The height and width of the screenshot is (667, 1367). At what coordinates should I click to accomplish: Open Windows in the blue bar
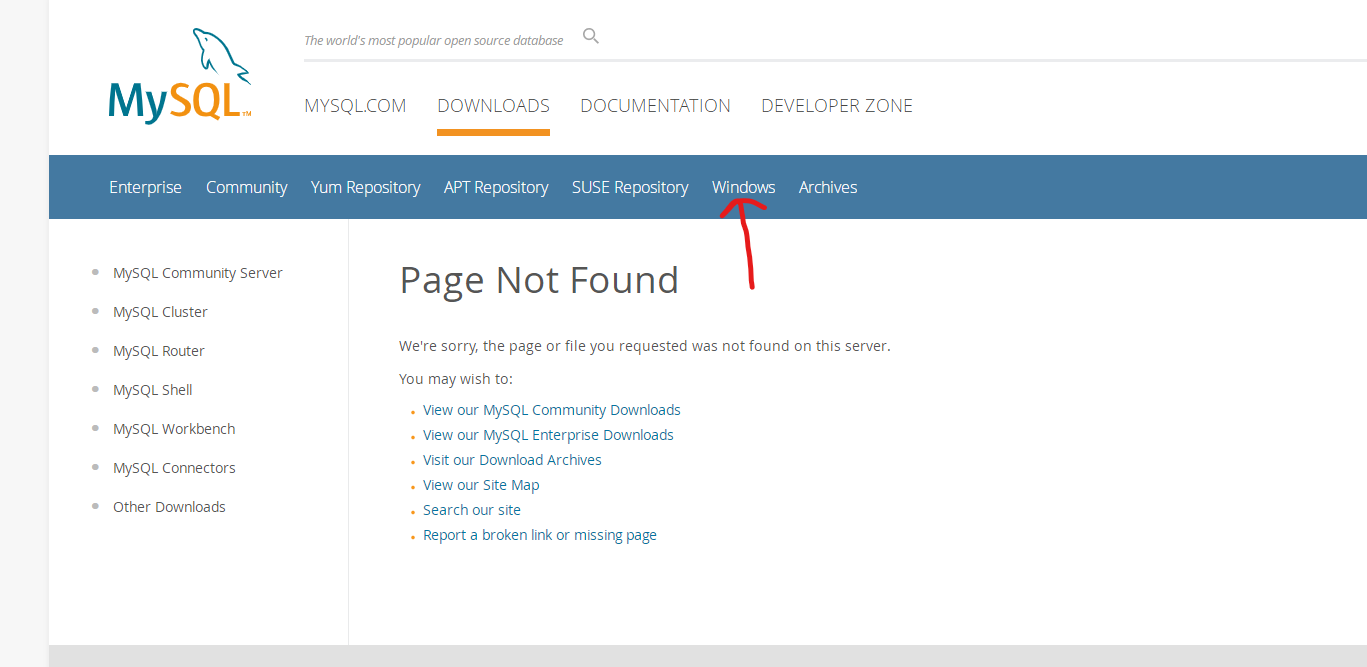[x=743, y=187]
